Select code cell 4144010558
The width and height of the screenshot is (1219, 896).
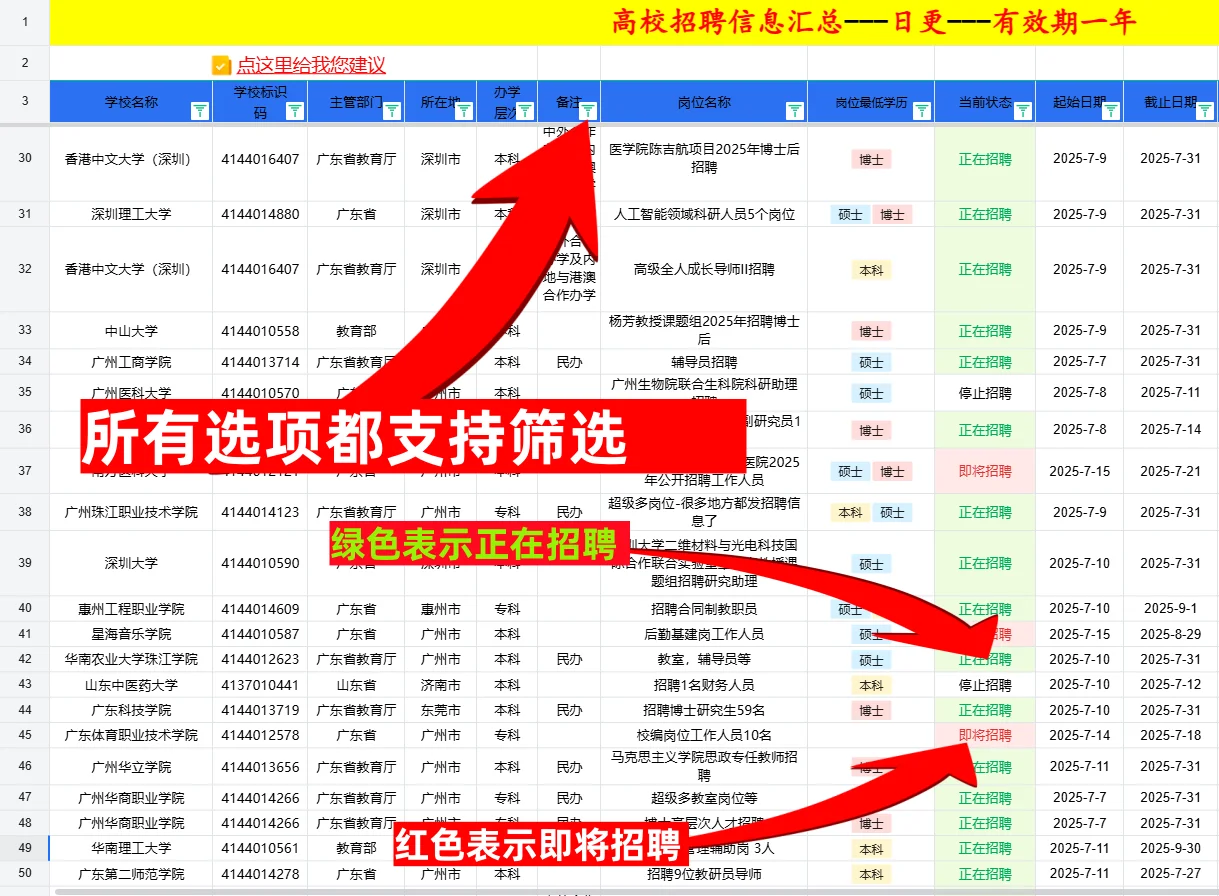(260, 331)
